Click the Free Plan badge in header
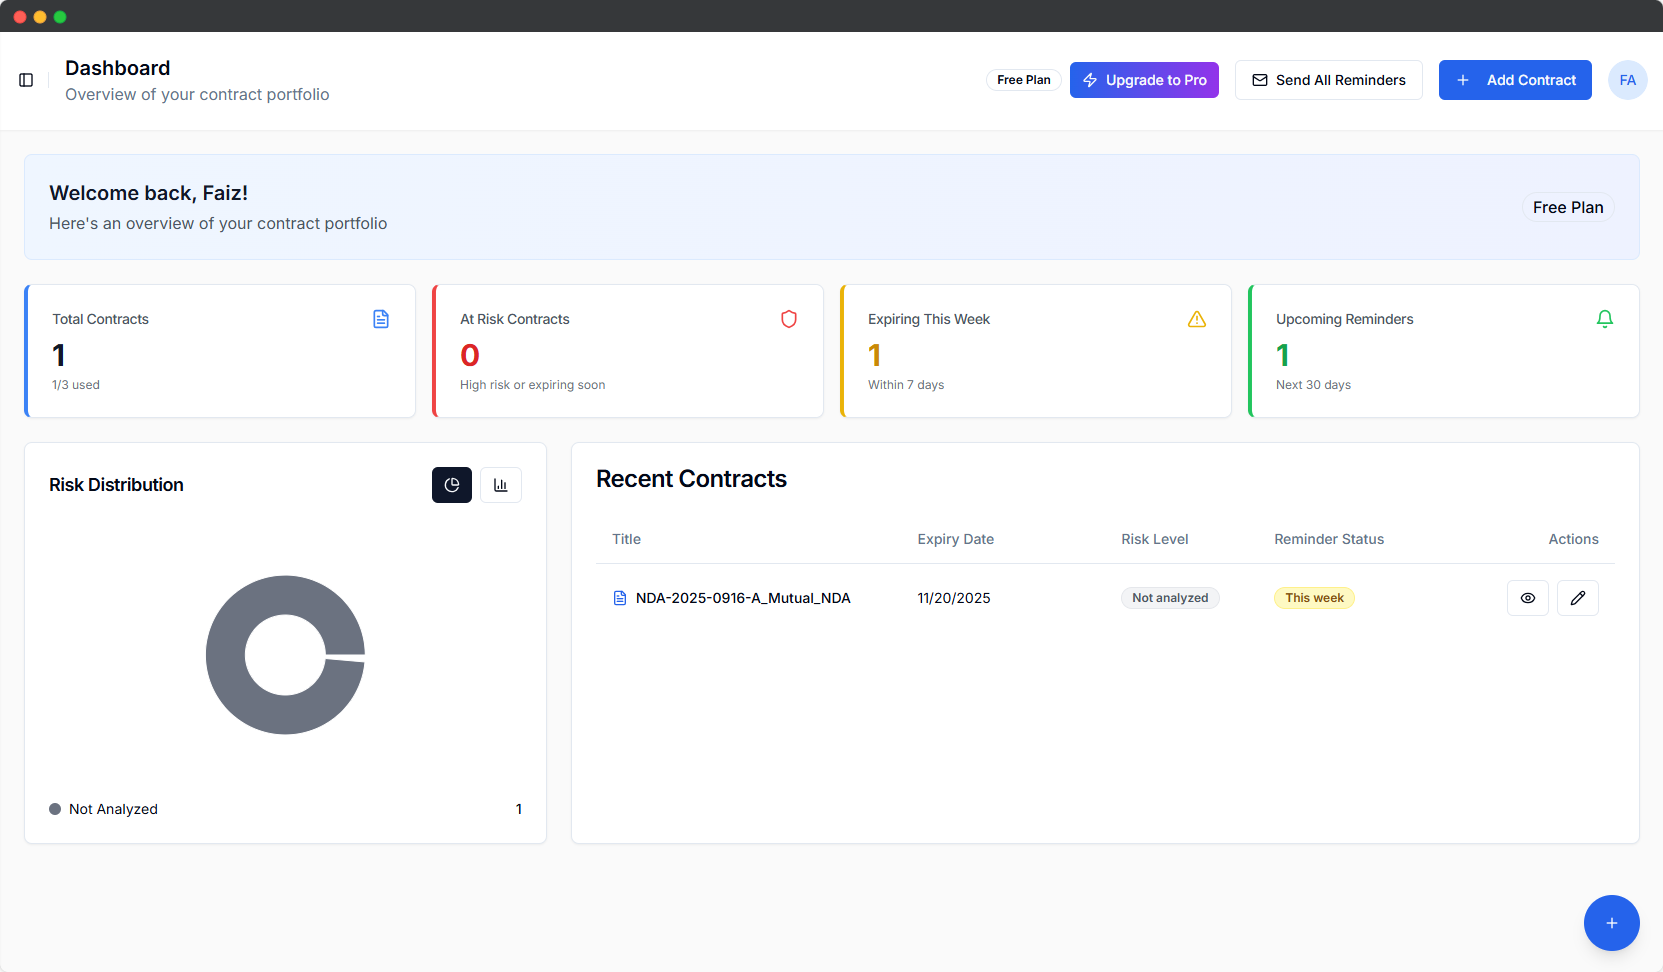Viewport: 1663px width, 972px height. click(1023, 80)
